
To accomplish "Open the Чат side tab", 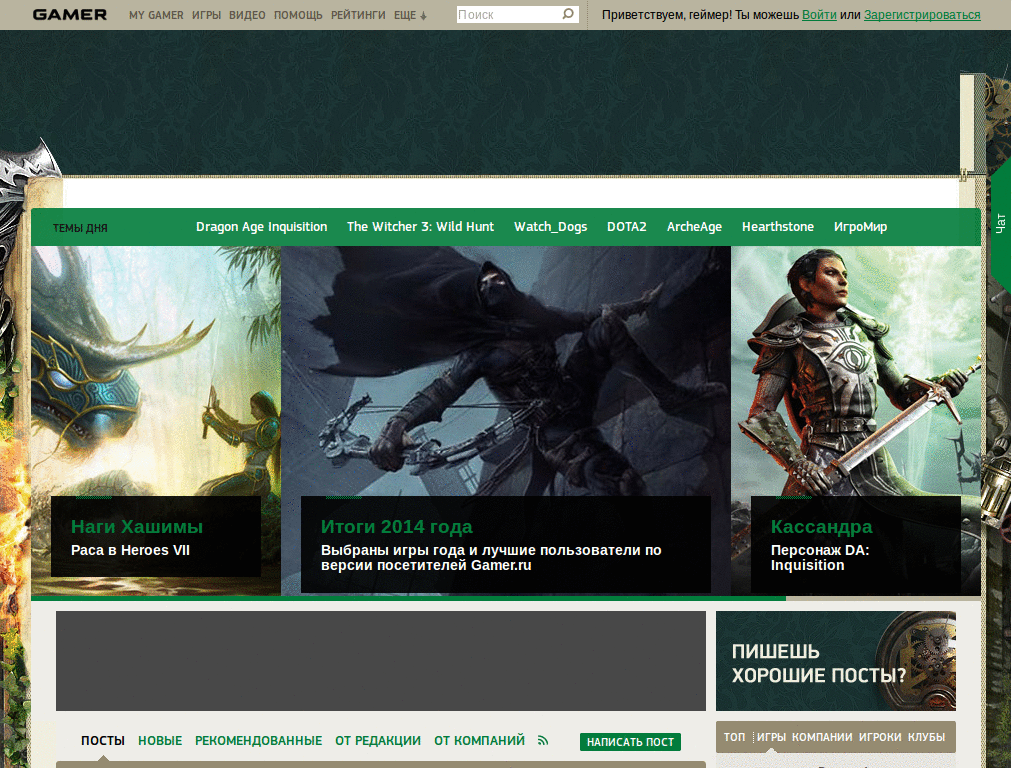I will click(1000, 223).
